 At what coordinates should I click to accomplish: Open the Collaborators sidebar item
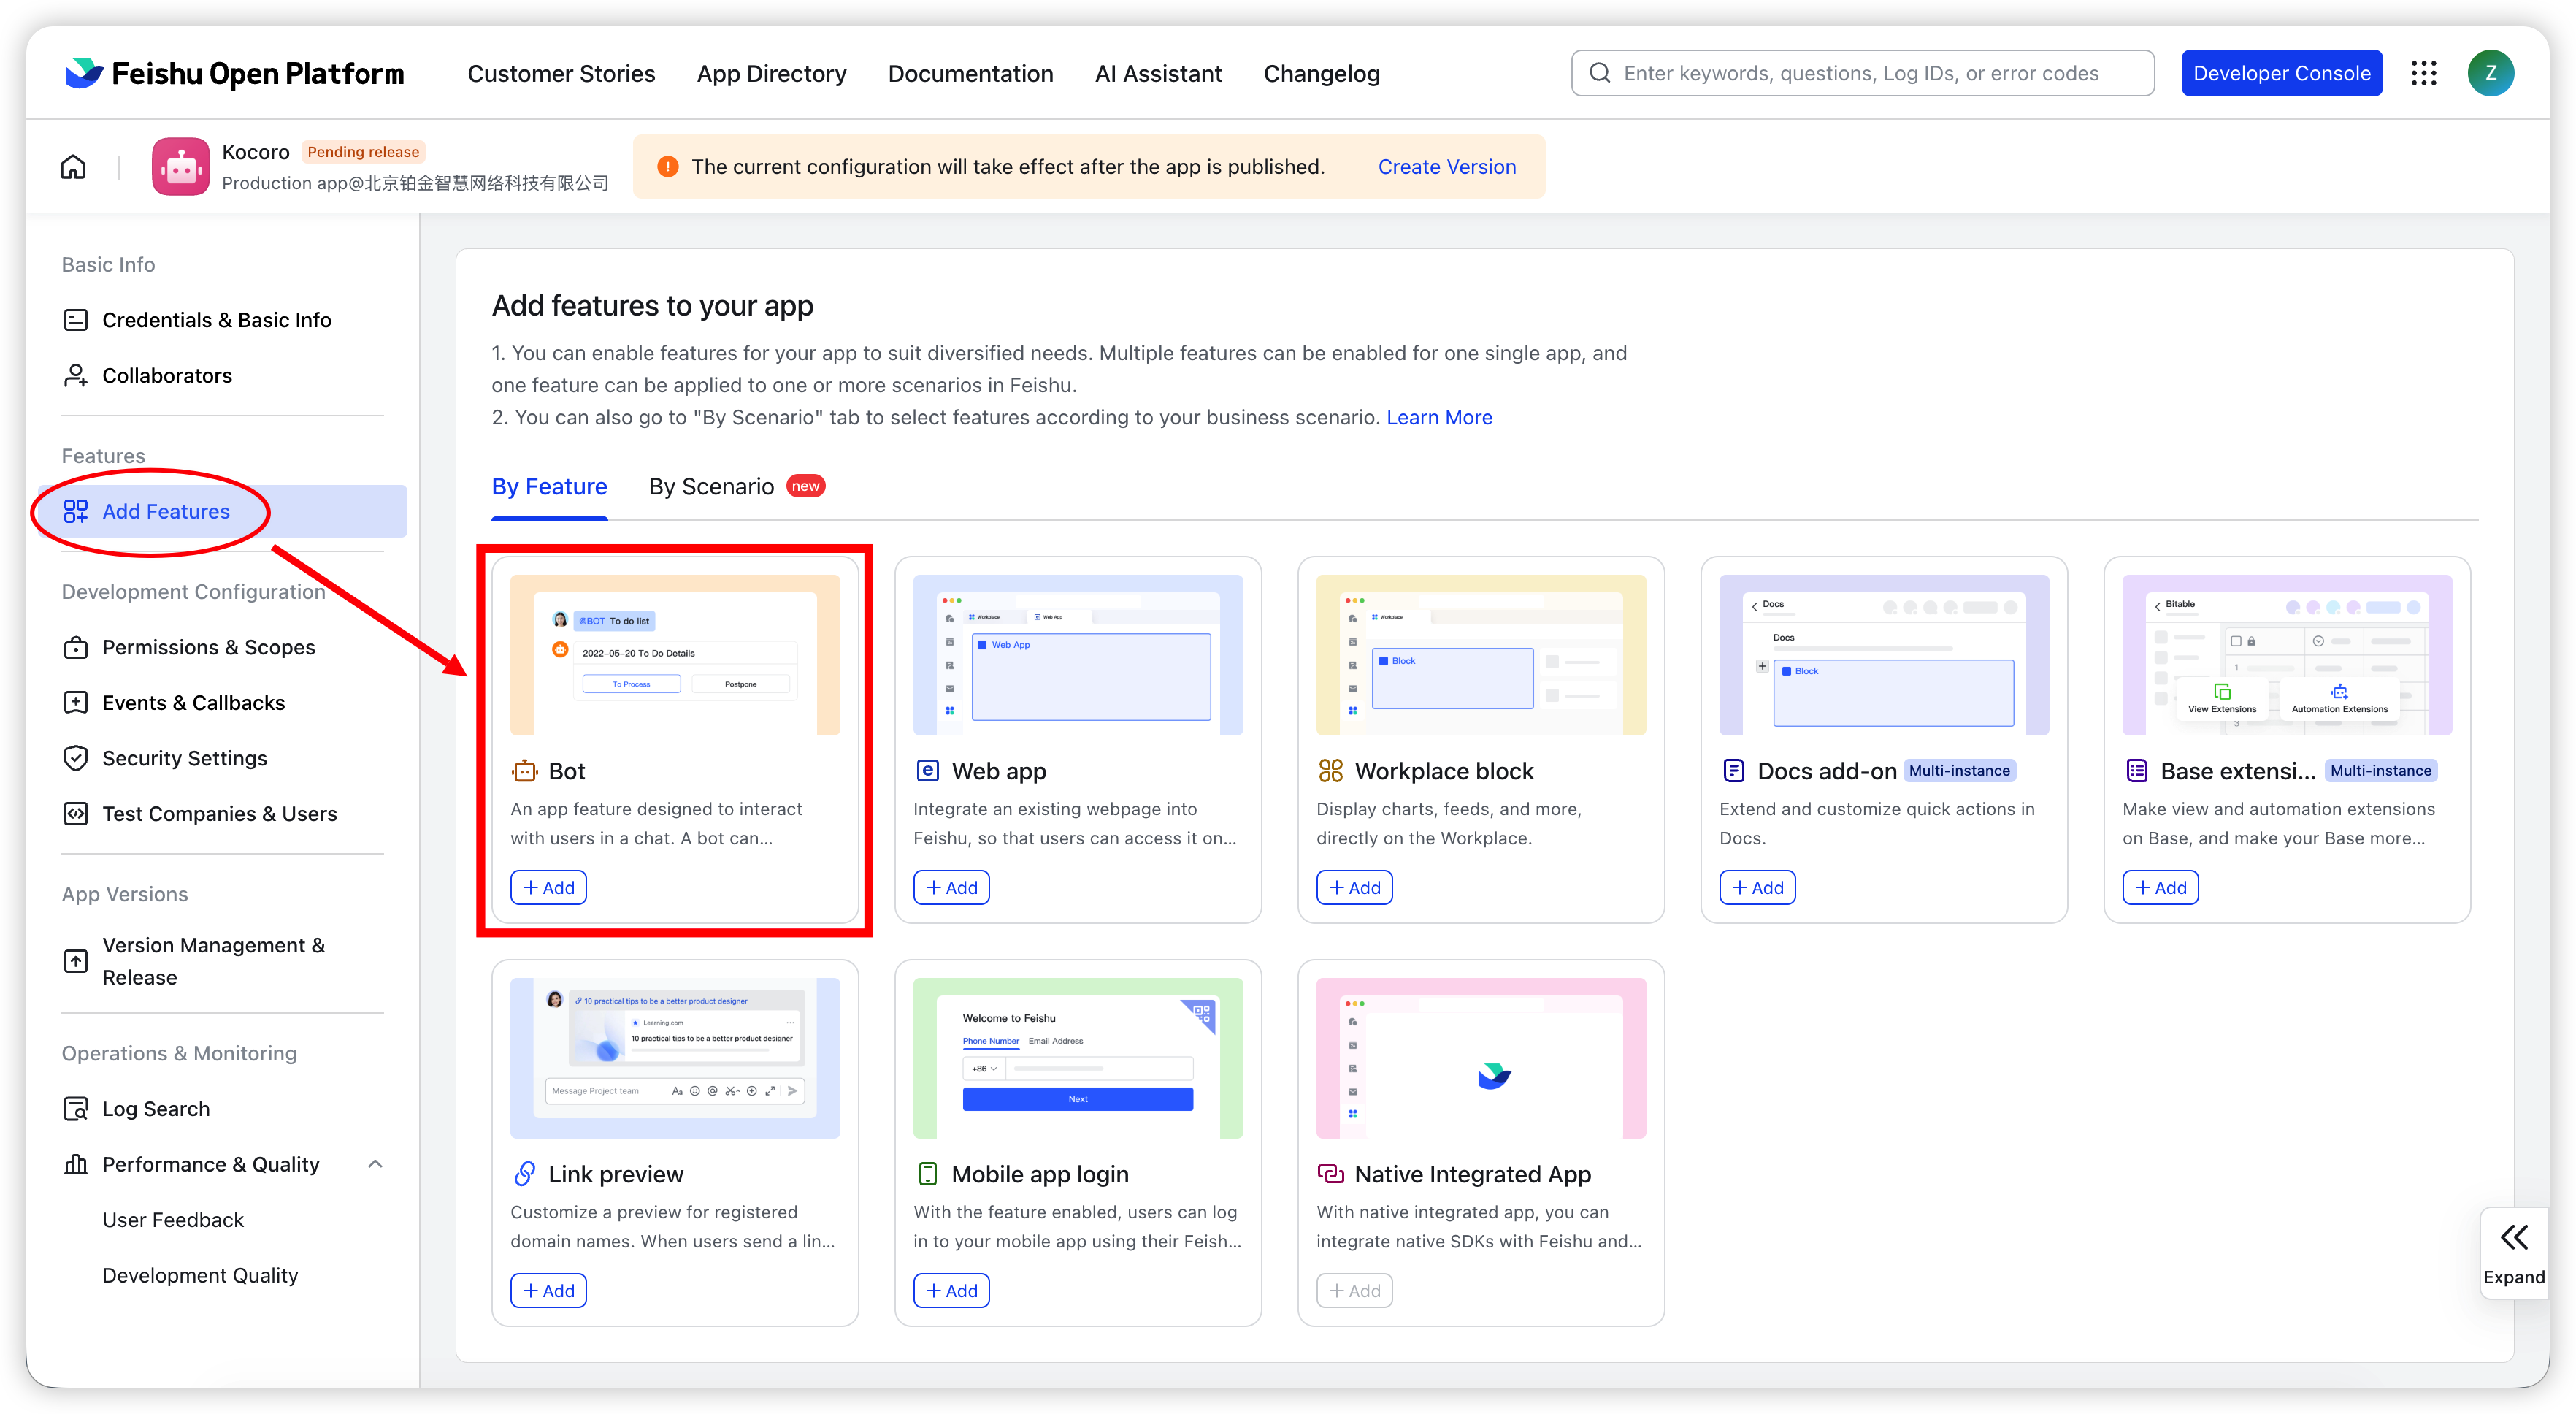(222, 375)
